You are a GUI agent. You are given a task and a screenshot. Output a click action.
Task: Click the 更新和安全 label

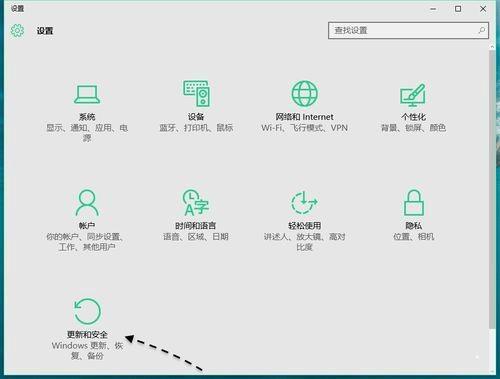tap(87, 334)
